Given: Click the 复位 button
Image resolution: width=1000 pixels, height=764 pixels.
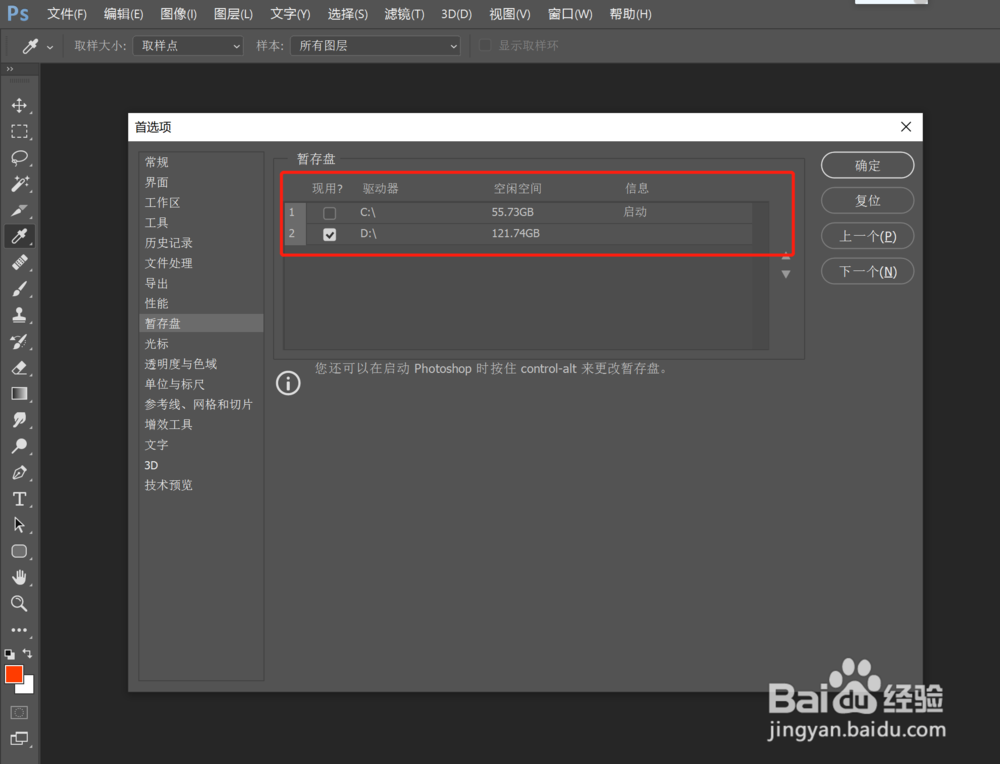Looking at the screenshot, I should [x=867, y=201].
